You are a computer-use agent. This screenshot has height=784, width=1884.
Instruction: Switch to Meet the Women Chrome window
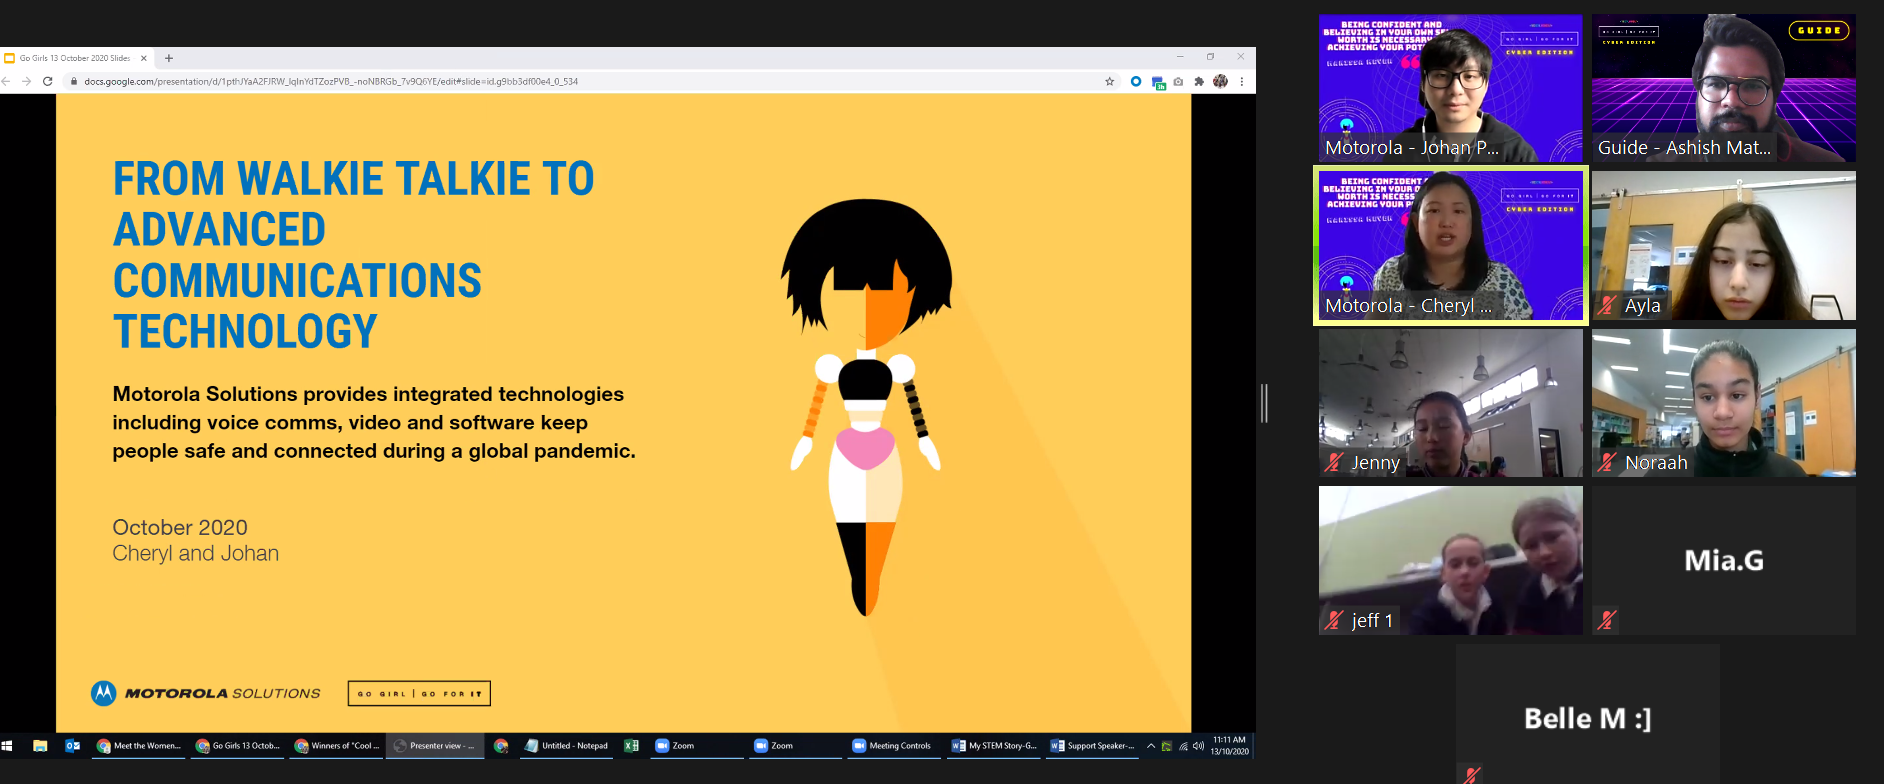[139, 745]
